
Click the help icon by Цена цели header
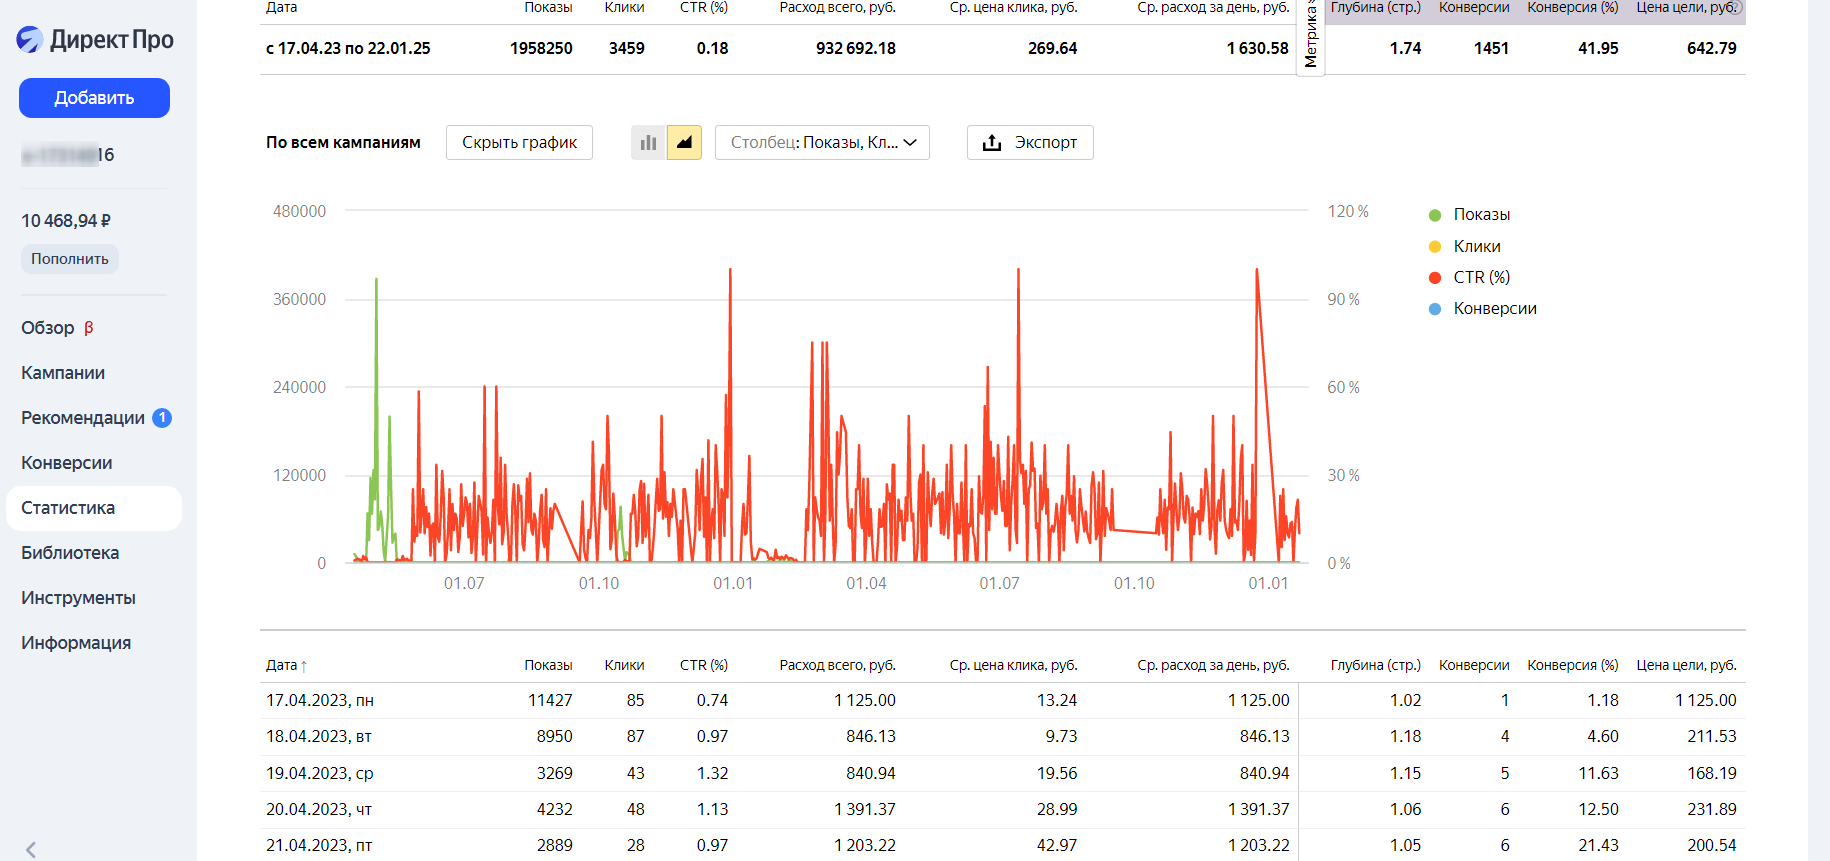[x=1737, y=8]
